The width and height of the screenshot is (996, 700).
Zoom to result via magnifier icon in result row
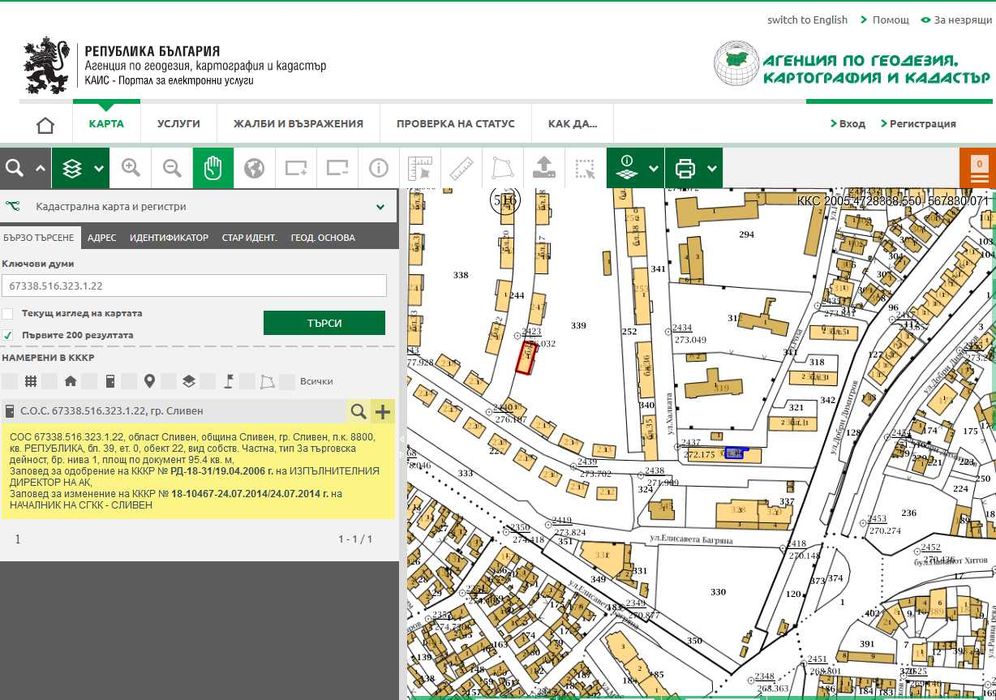point(357,411)
